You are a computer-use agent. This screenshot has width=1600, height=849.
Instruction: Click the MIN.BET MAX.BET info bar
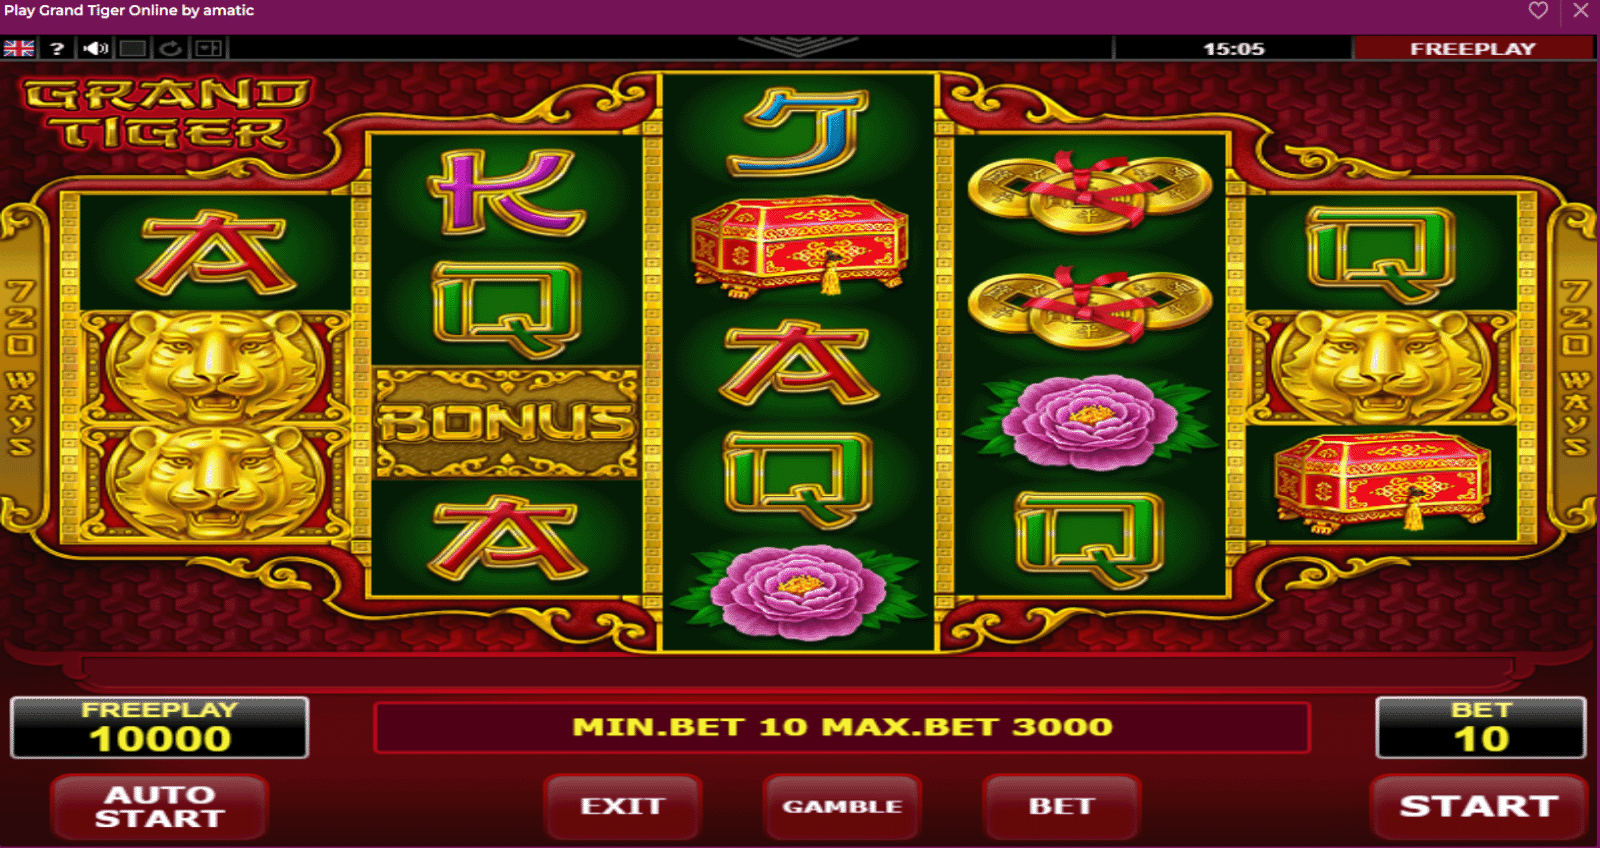coord(842,727)
